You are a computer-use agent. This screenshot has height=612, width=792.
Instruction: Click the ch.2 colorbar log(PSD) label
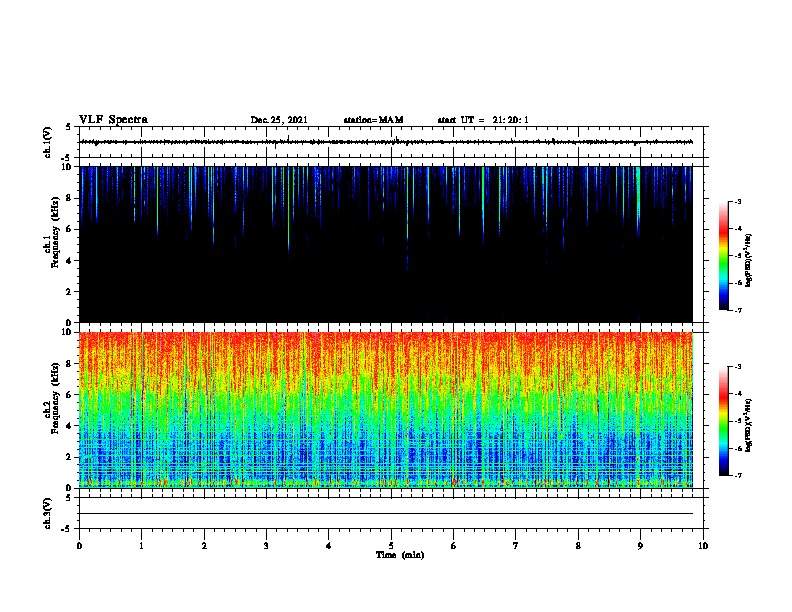click(x=748, y=425)
